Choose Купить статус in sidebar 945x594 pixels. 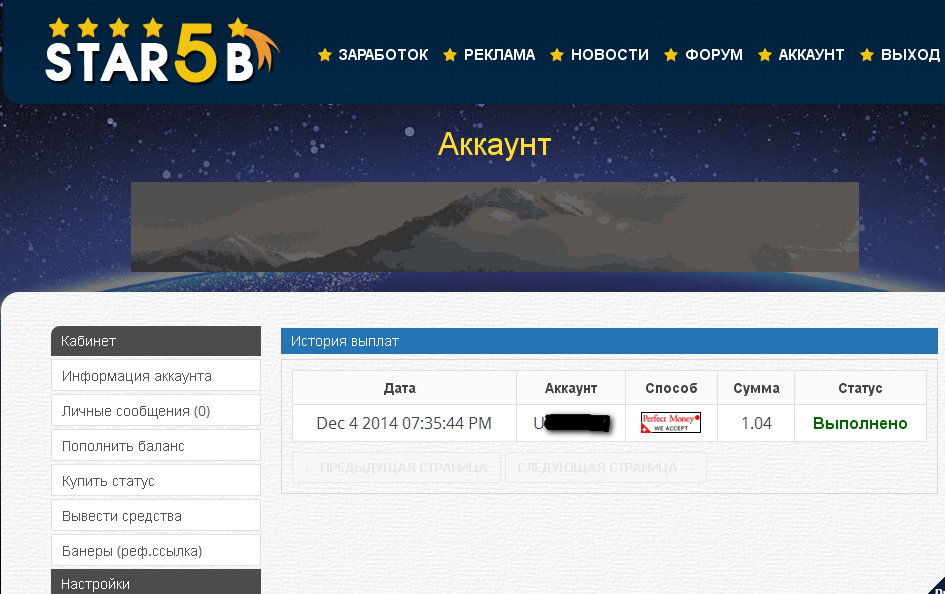tap(108, 481)
